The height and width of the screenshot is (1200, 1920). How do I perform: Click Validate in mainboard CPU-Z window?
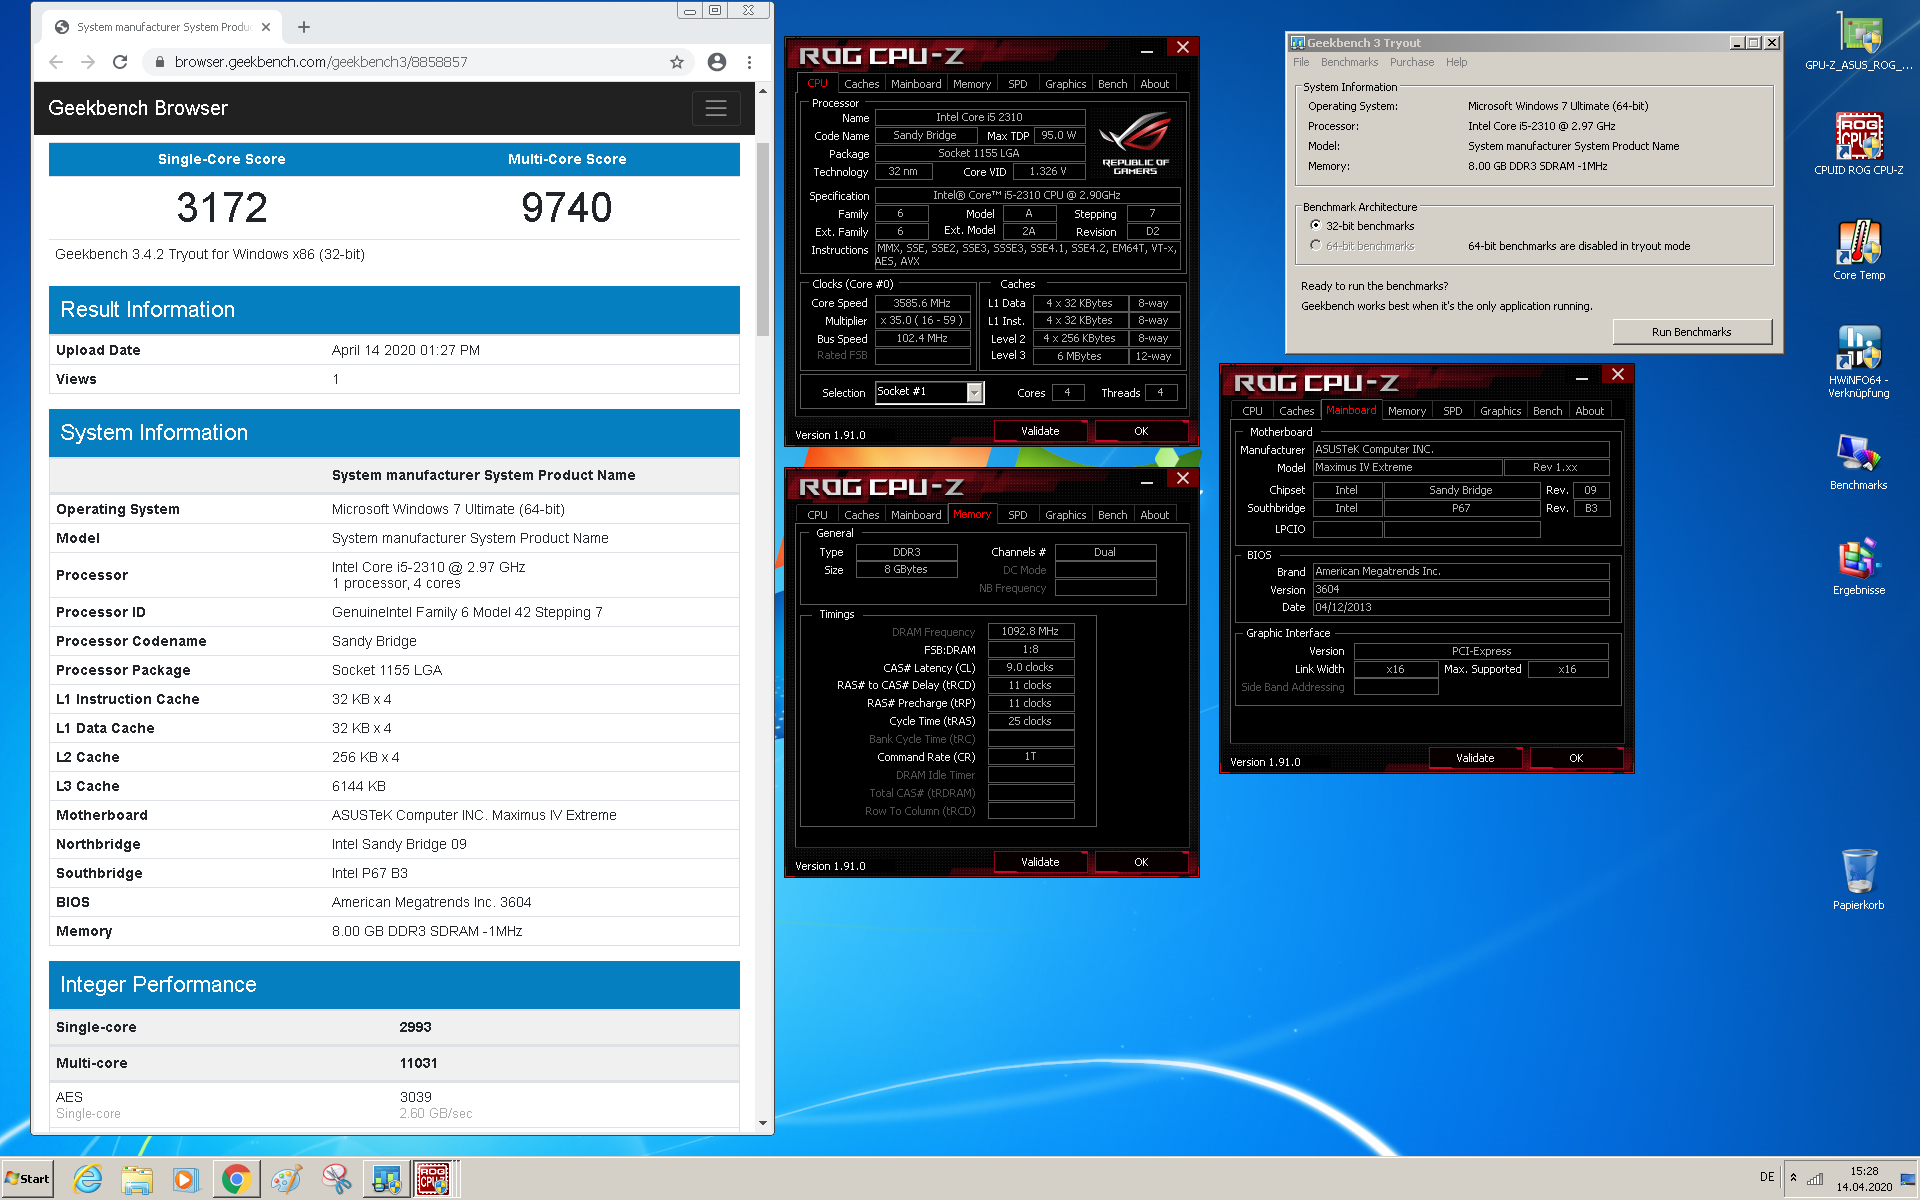coord(1475,758)
